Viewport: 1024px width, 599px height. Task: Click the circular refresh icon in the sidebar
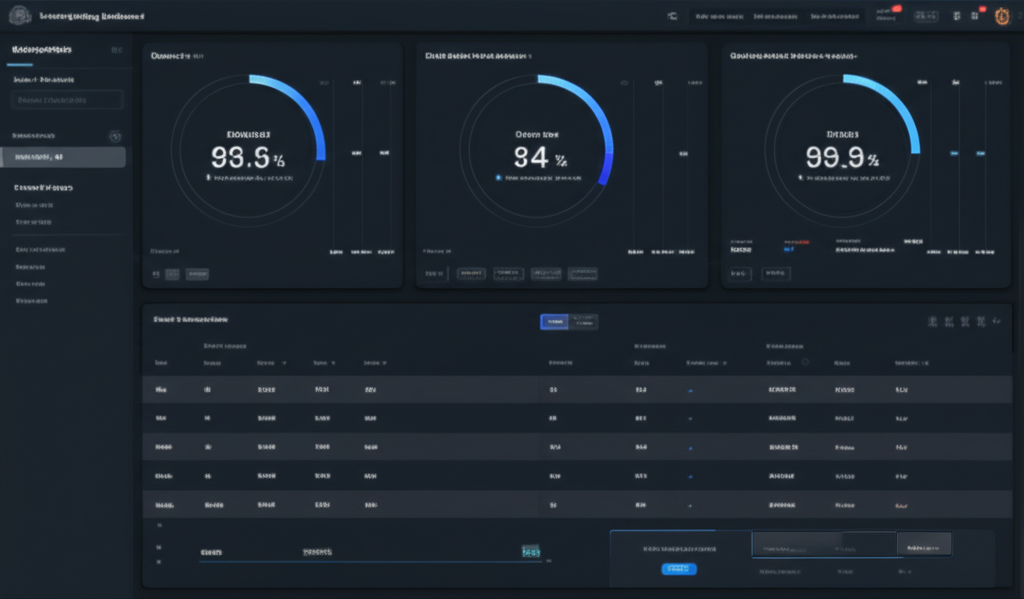click(x=115, y=136)
